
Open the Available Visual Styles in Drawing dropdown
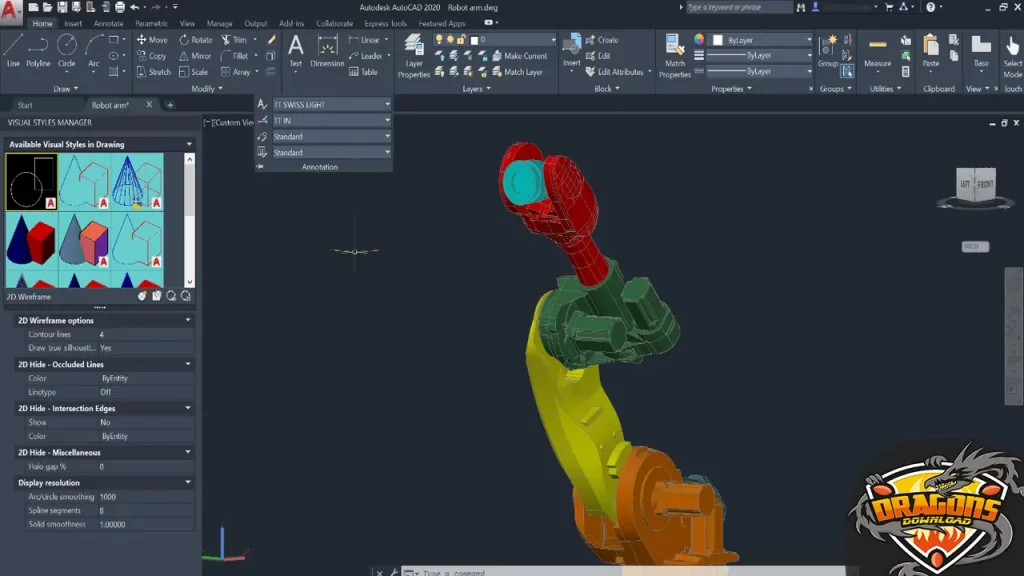188,143
